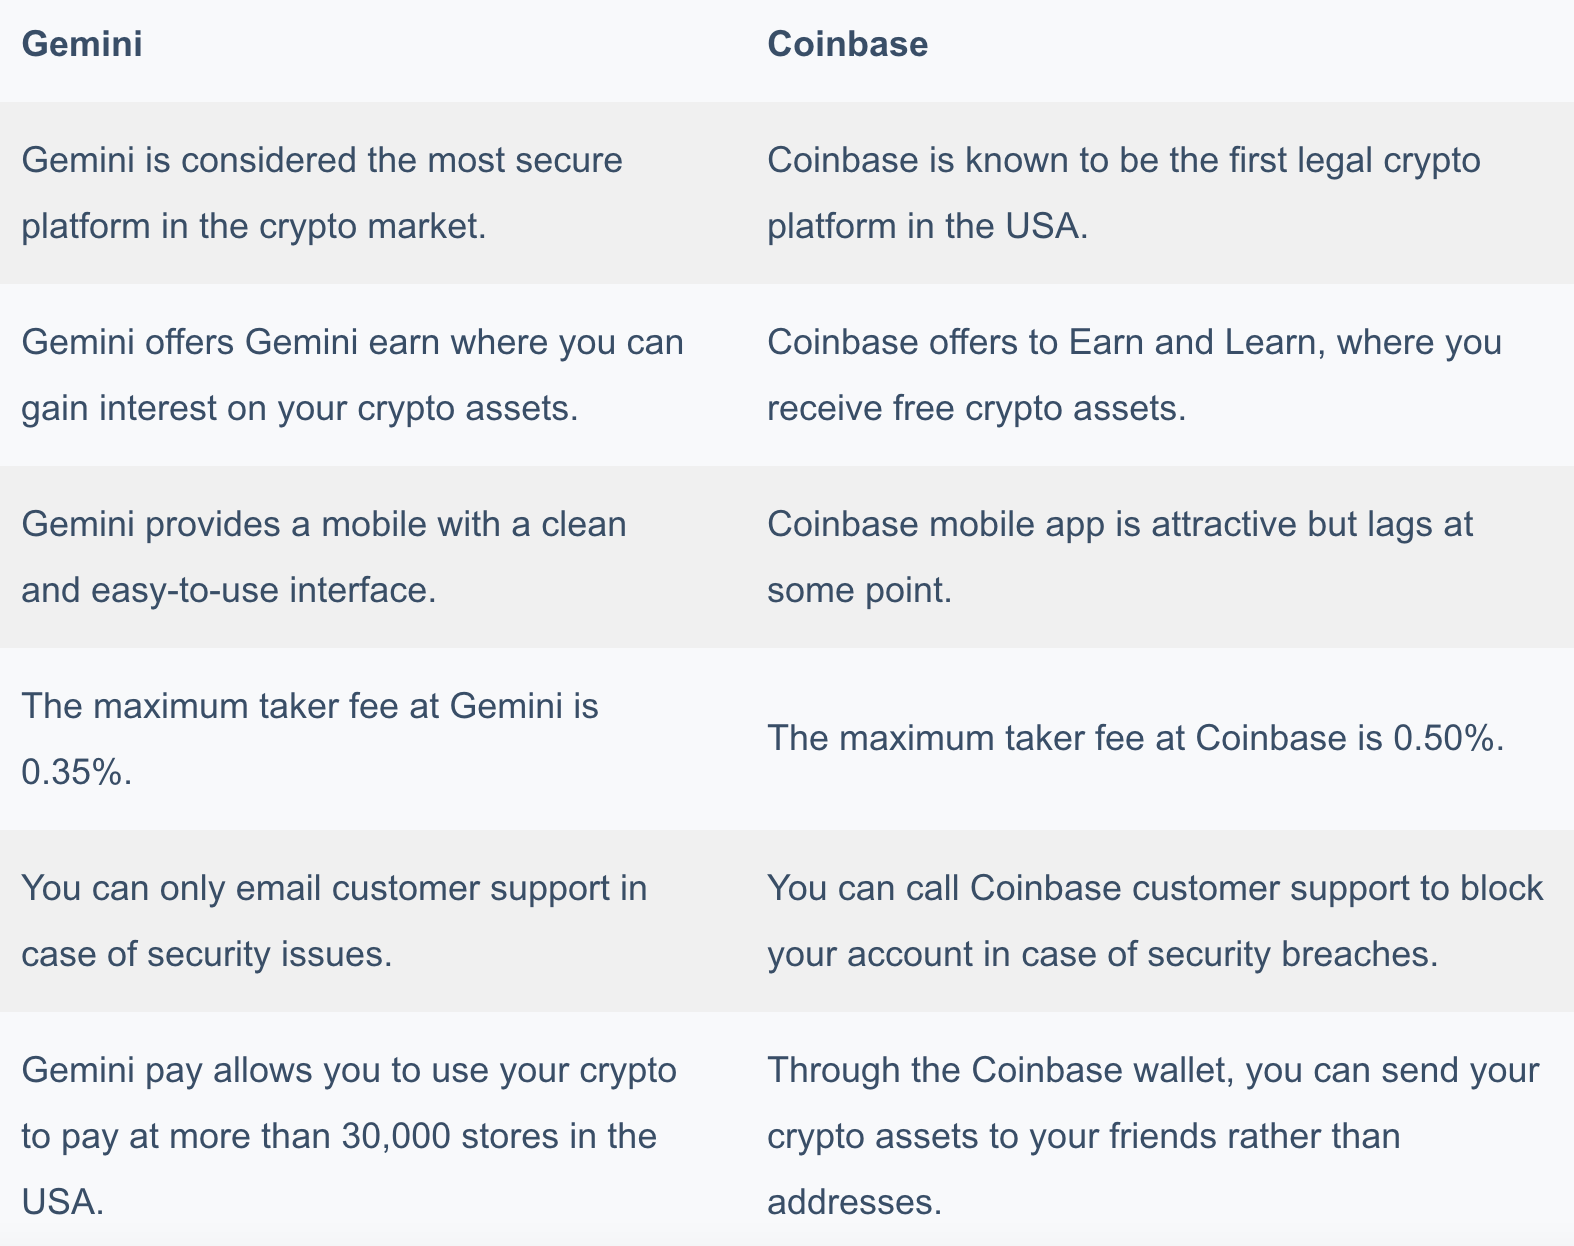Click the phrase 'case of security issues.'
The image size is (1574, 1246).
tap(207, 954)
